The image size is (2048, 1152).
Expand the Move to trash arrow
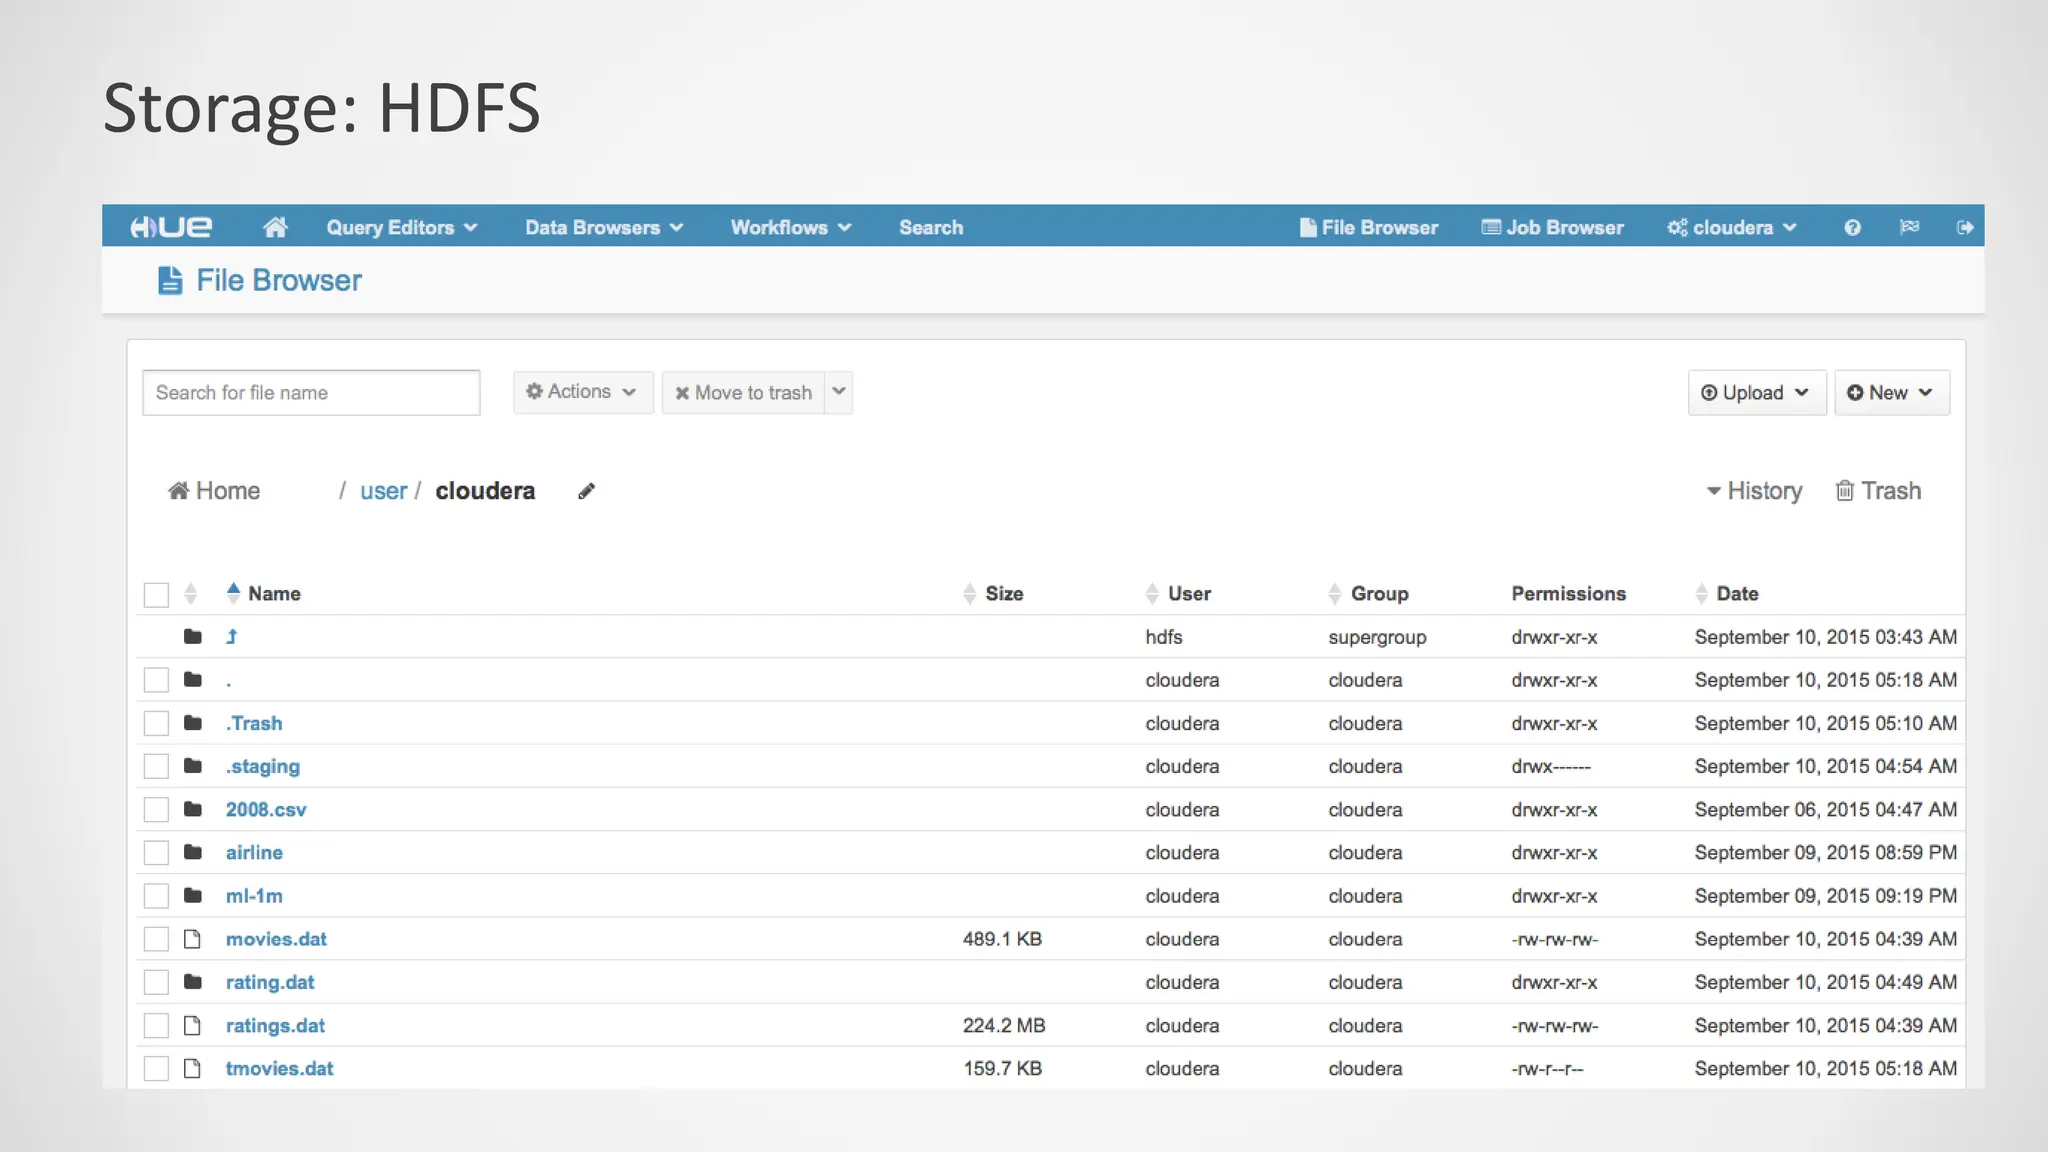pos(839,392)
